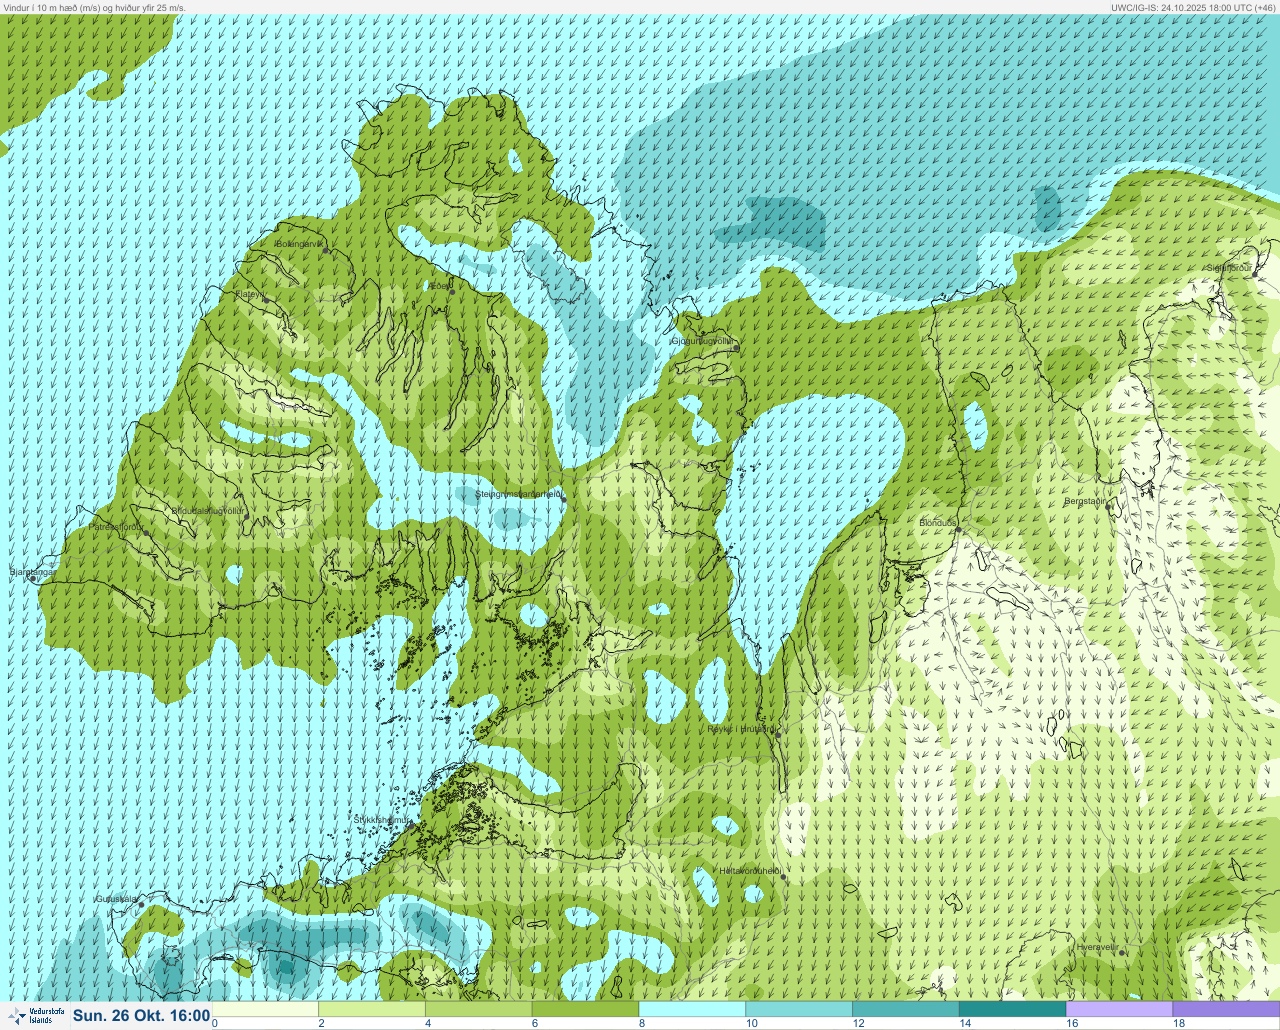The width and height of the screenshot is (1280, 1030).
Task: Click the Reykir í Hrútafirði station label
Action: coord(740,729)
